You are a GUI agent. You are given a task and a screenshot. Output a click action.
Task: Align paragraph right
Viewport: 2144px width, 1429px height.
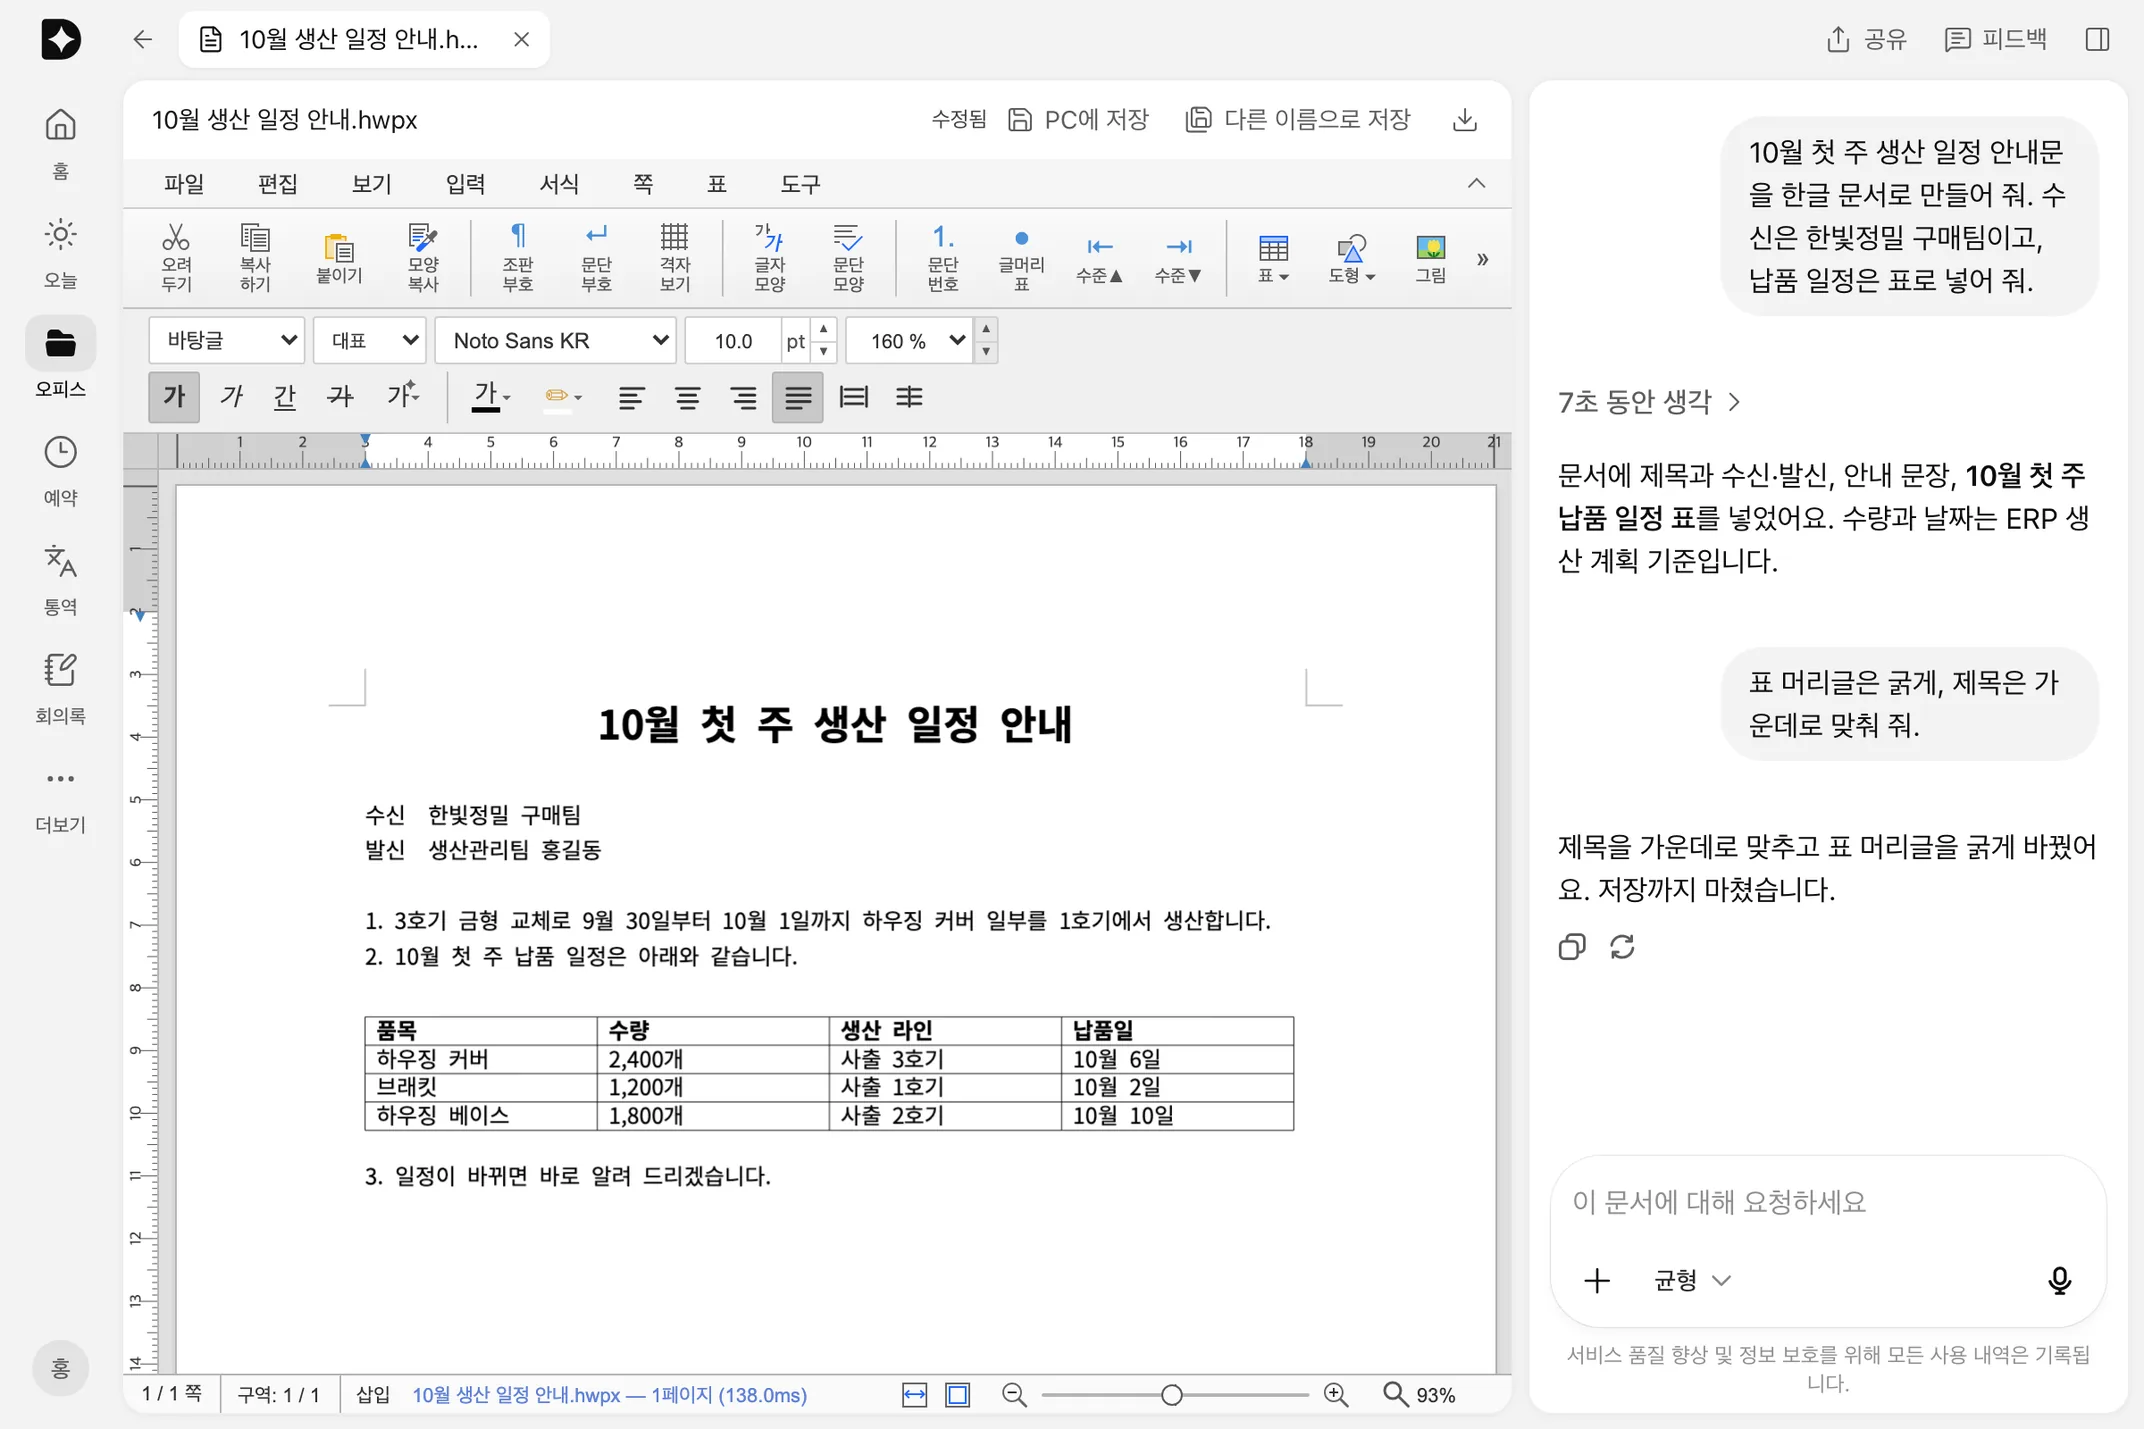[x=743, y=397]
